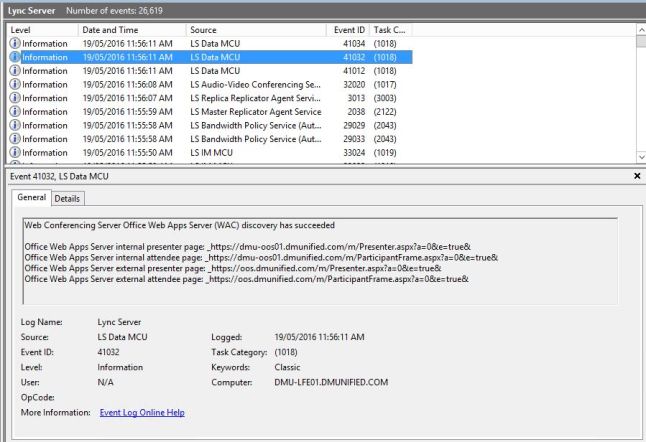Sort events by Level column header
Image resolution: width=646 pixels, height=442 pixels.
40,30
